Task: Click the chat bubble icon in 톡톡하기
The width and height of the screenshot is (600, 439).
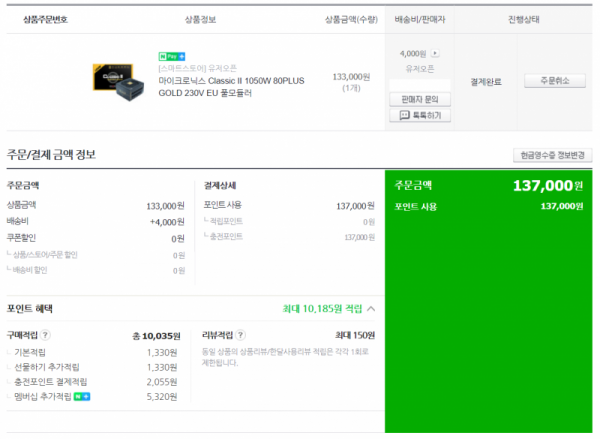Action: tap(404, 115)
